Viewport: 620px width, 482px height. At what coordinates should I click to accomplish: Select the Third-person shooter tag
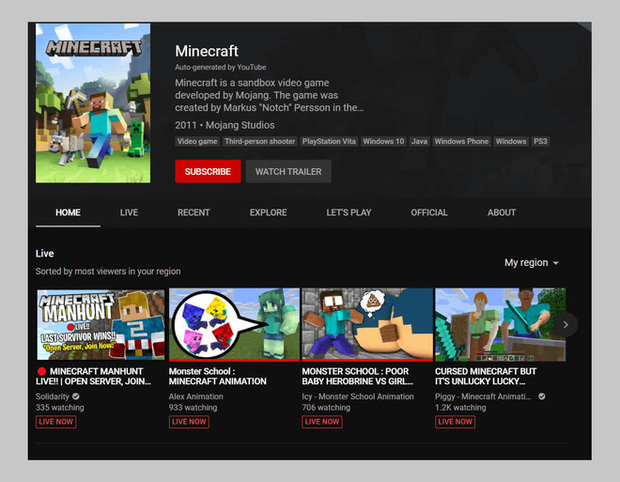pos(259,142)
